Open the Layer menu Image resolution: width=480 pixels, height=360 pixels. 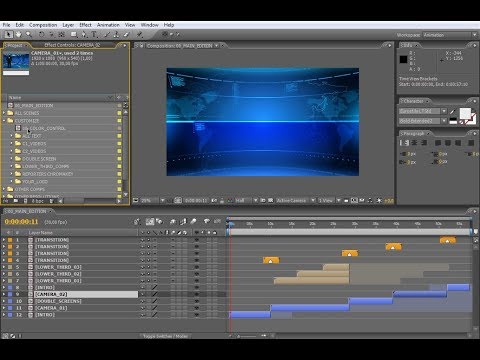68,25
